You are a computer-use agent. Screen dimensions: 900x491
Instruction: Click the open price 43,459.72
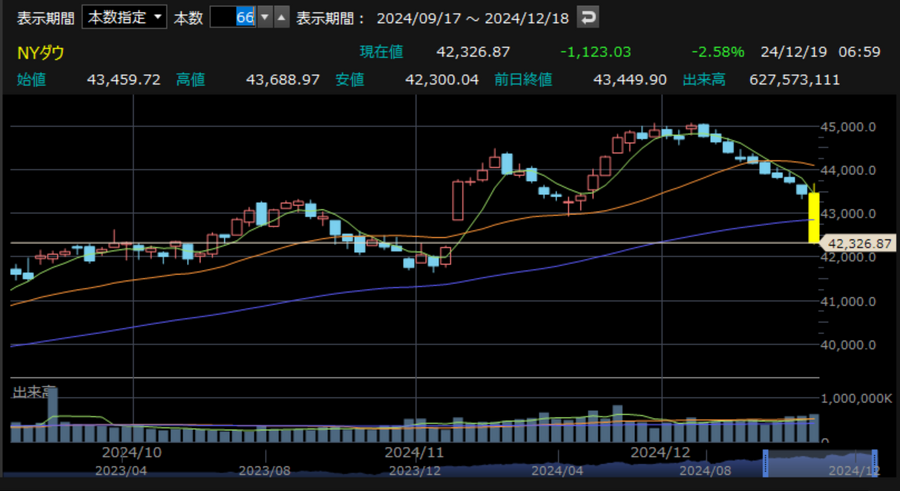click(x=123, y=79)
